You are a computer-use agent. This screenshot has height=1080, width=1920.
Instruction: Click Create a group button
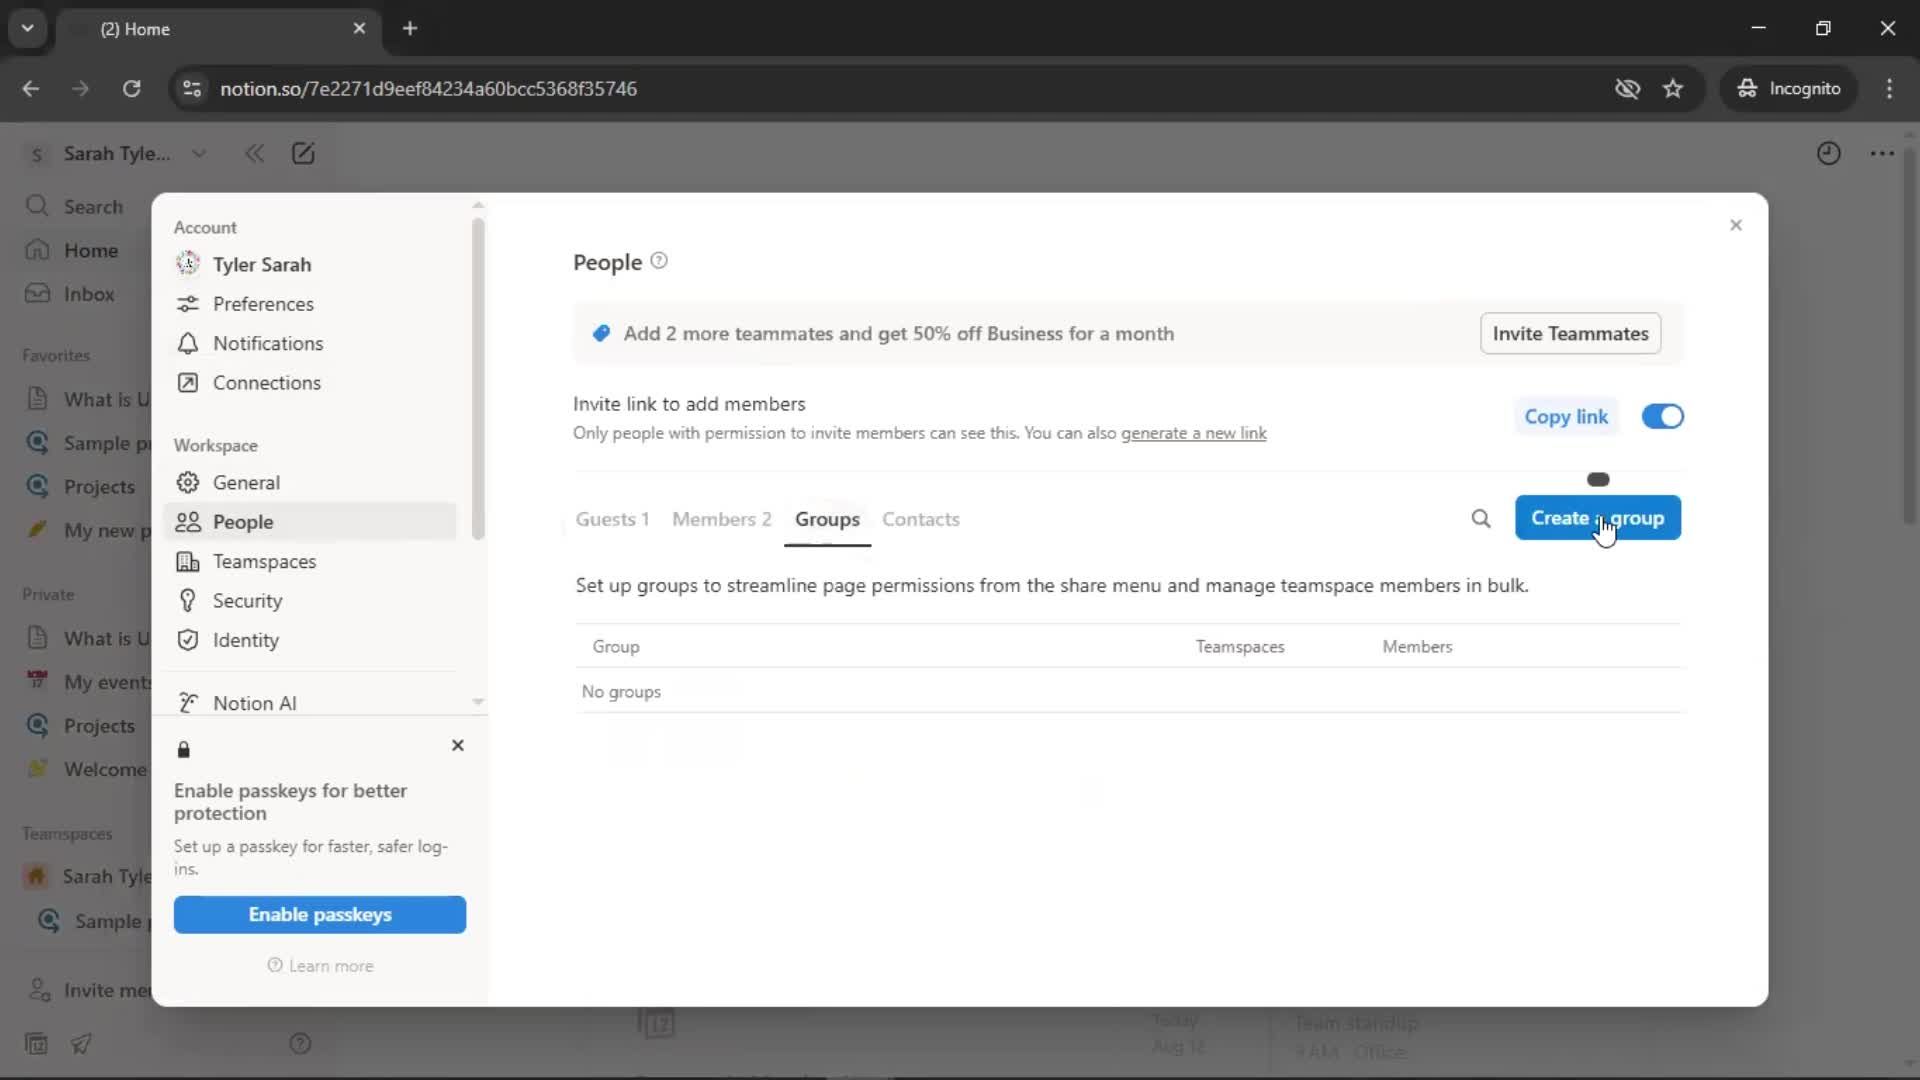point(1597,518)
